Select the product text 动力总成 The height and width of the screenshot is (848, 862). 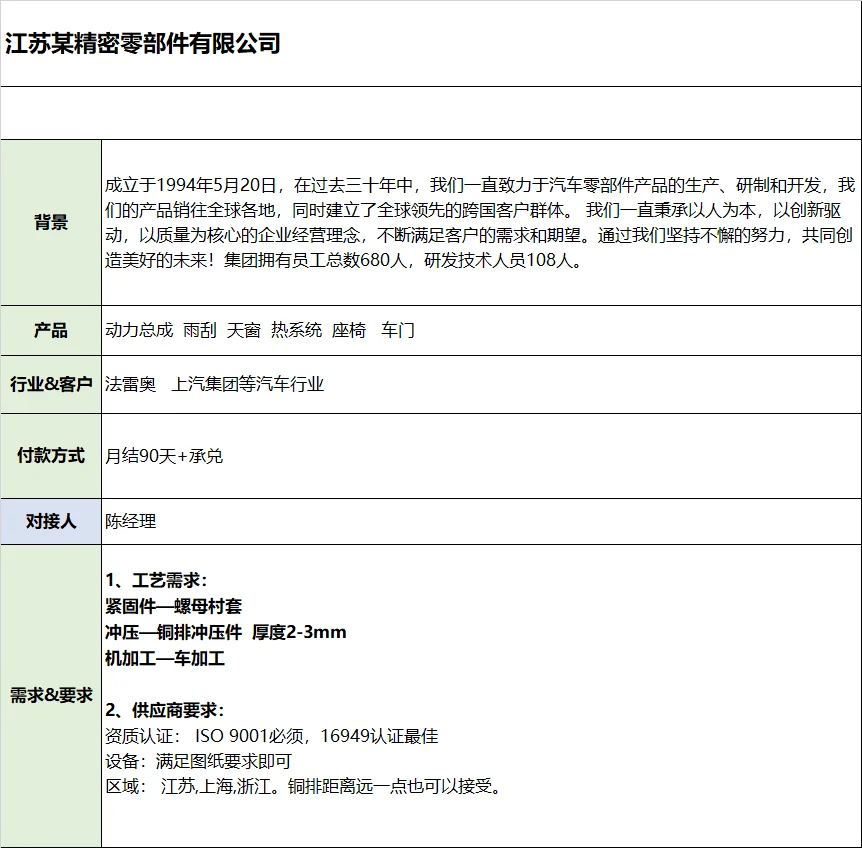138,330
